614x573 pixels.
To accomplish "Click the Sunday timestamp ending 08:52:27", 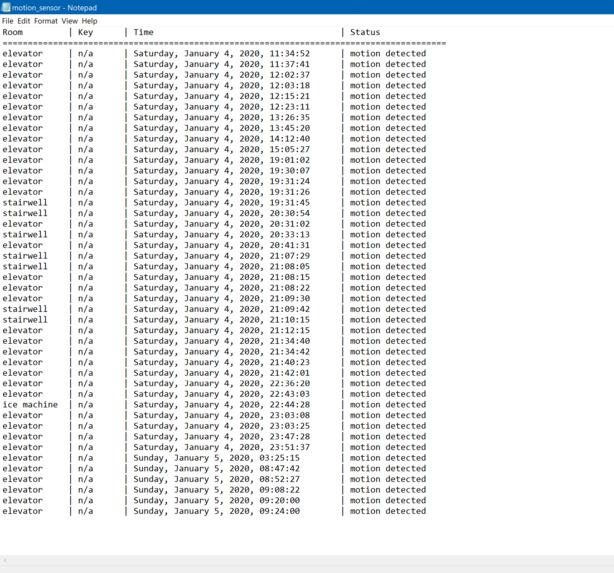I will [217, 479].
